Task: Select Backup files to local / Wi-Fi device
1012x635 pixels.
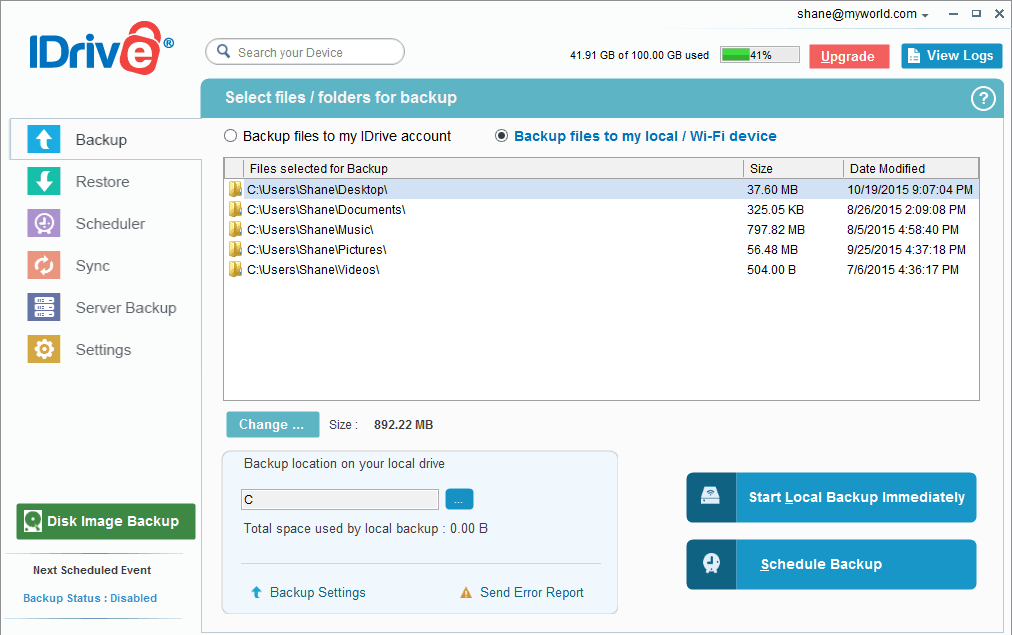Action: (x=502, y=136)
